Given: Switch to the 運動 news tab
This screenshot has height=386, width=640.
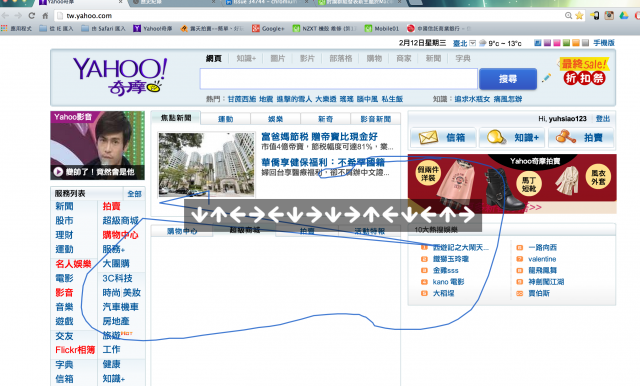Looking at the screenshot, I should coord(225,119).
